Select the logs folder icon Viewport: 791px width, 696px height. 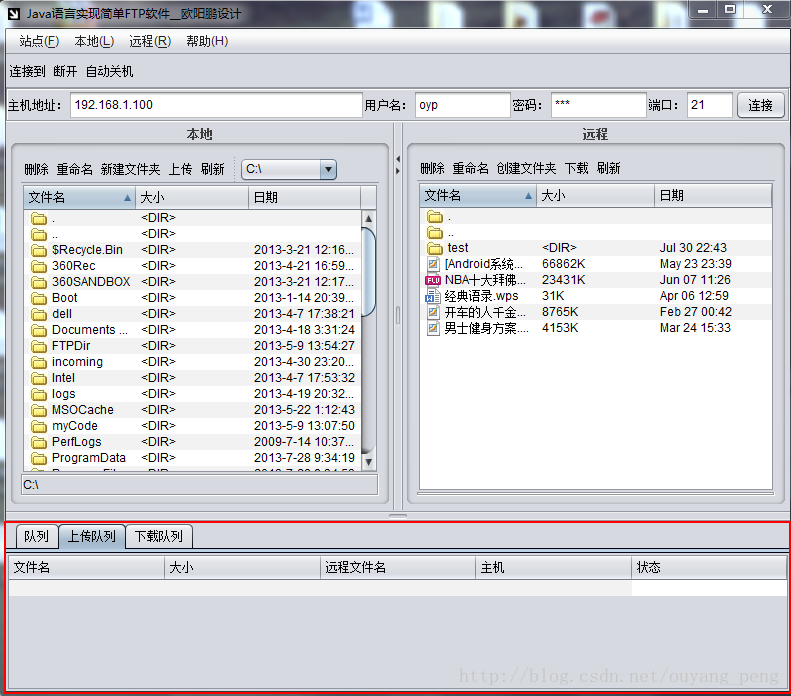click(38, 394)
